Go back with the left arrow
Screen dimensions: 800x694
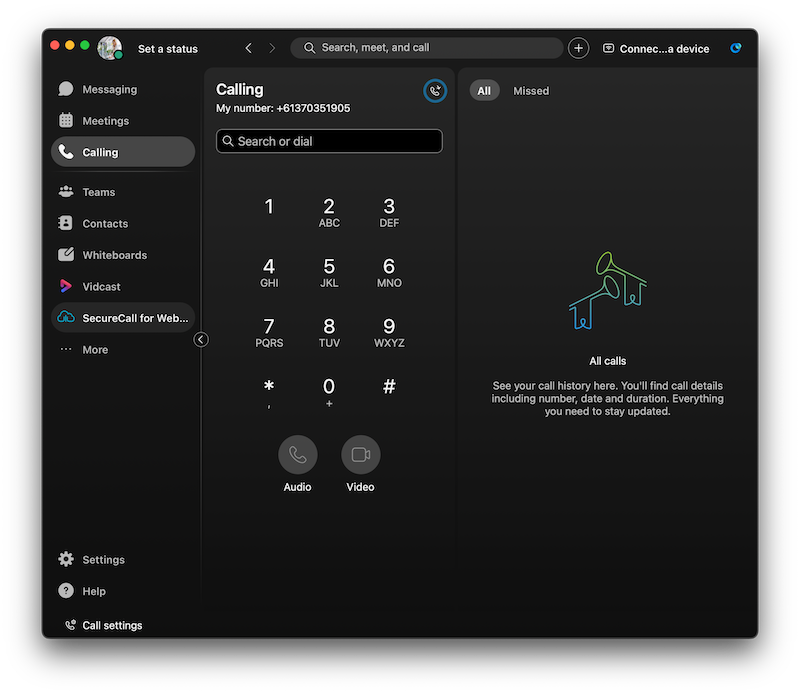tap(248, 48)
